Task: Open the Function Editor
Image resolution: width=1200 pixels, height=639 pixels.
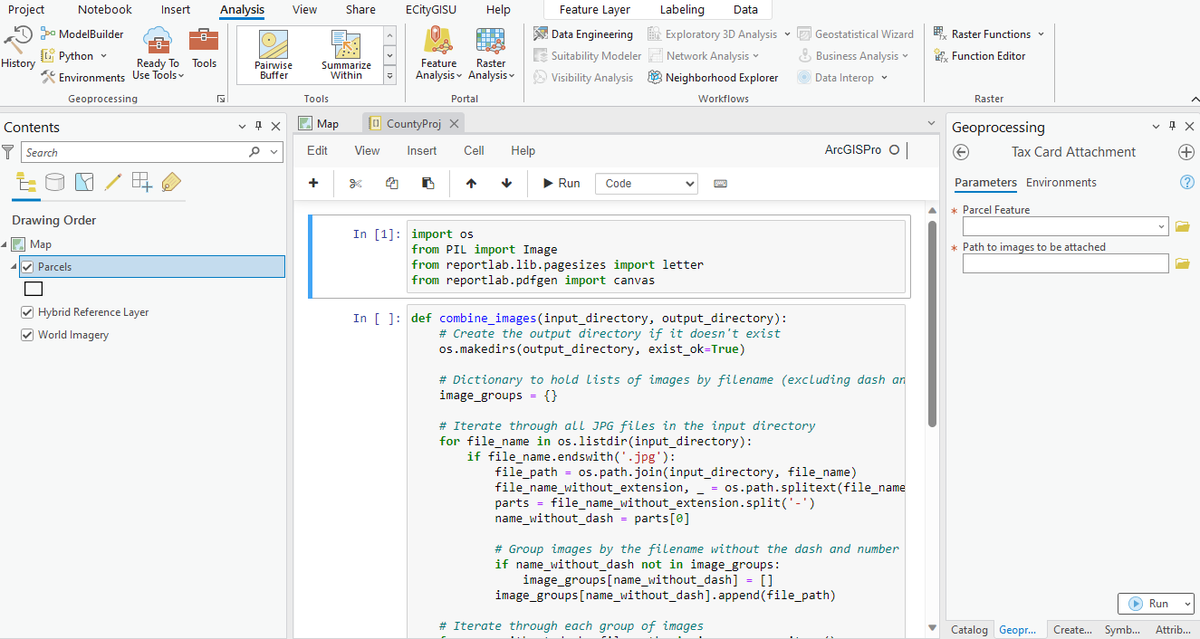Action: [x=980, y=56]
